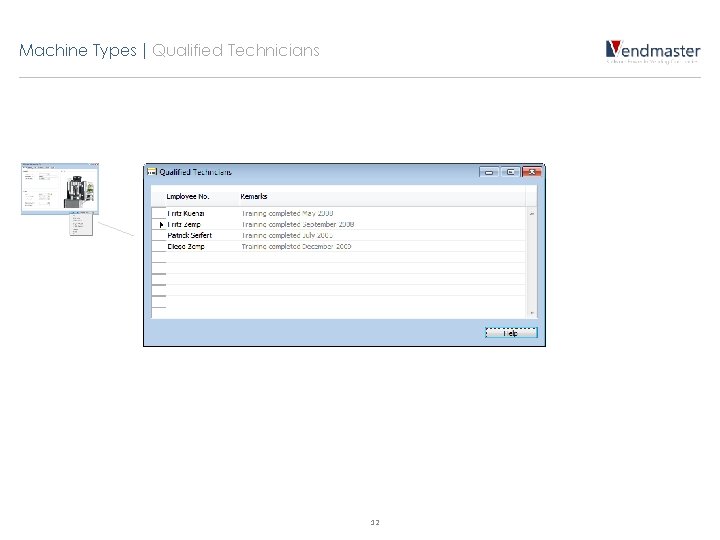The image size is (720, 540).
Task: Click remark 'Training completed July'
Action: coord(287,236)
